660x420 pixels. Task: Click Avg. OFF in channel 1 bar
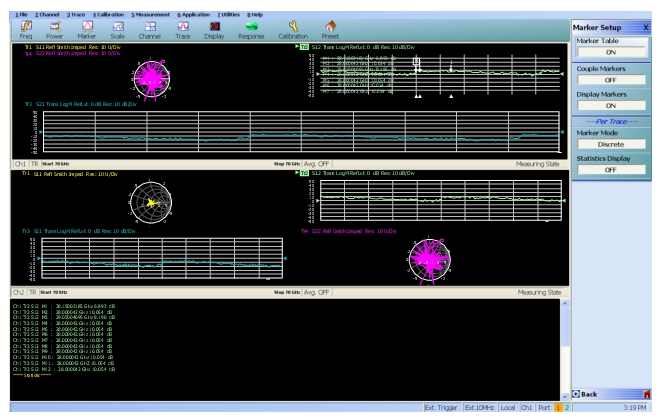[x=316, y=164]
